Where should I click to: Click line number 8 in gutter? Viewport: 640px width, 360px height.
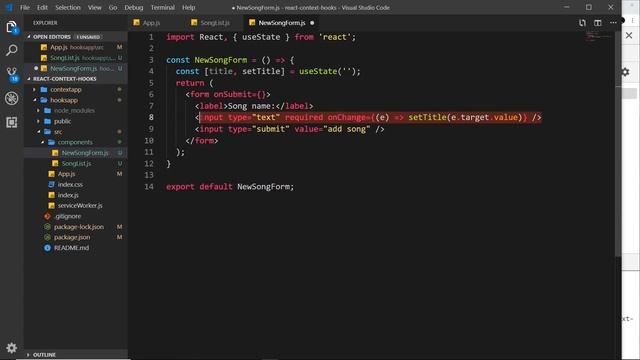[x=151, y=118]
